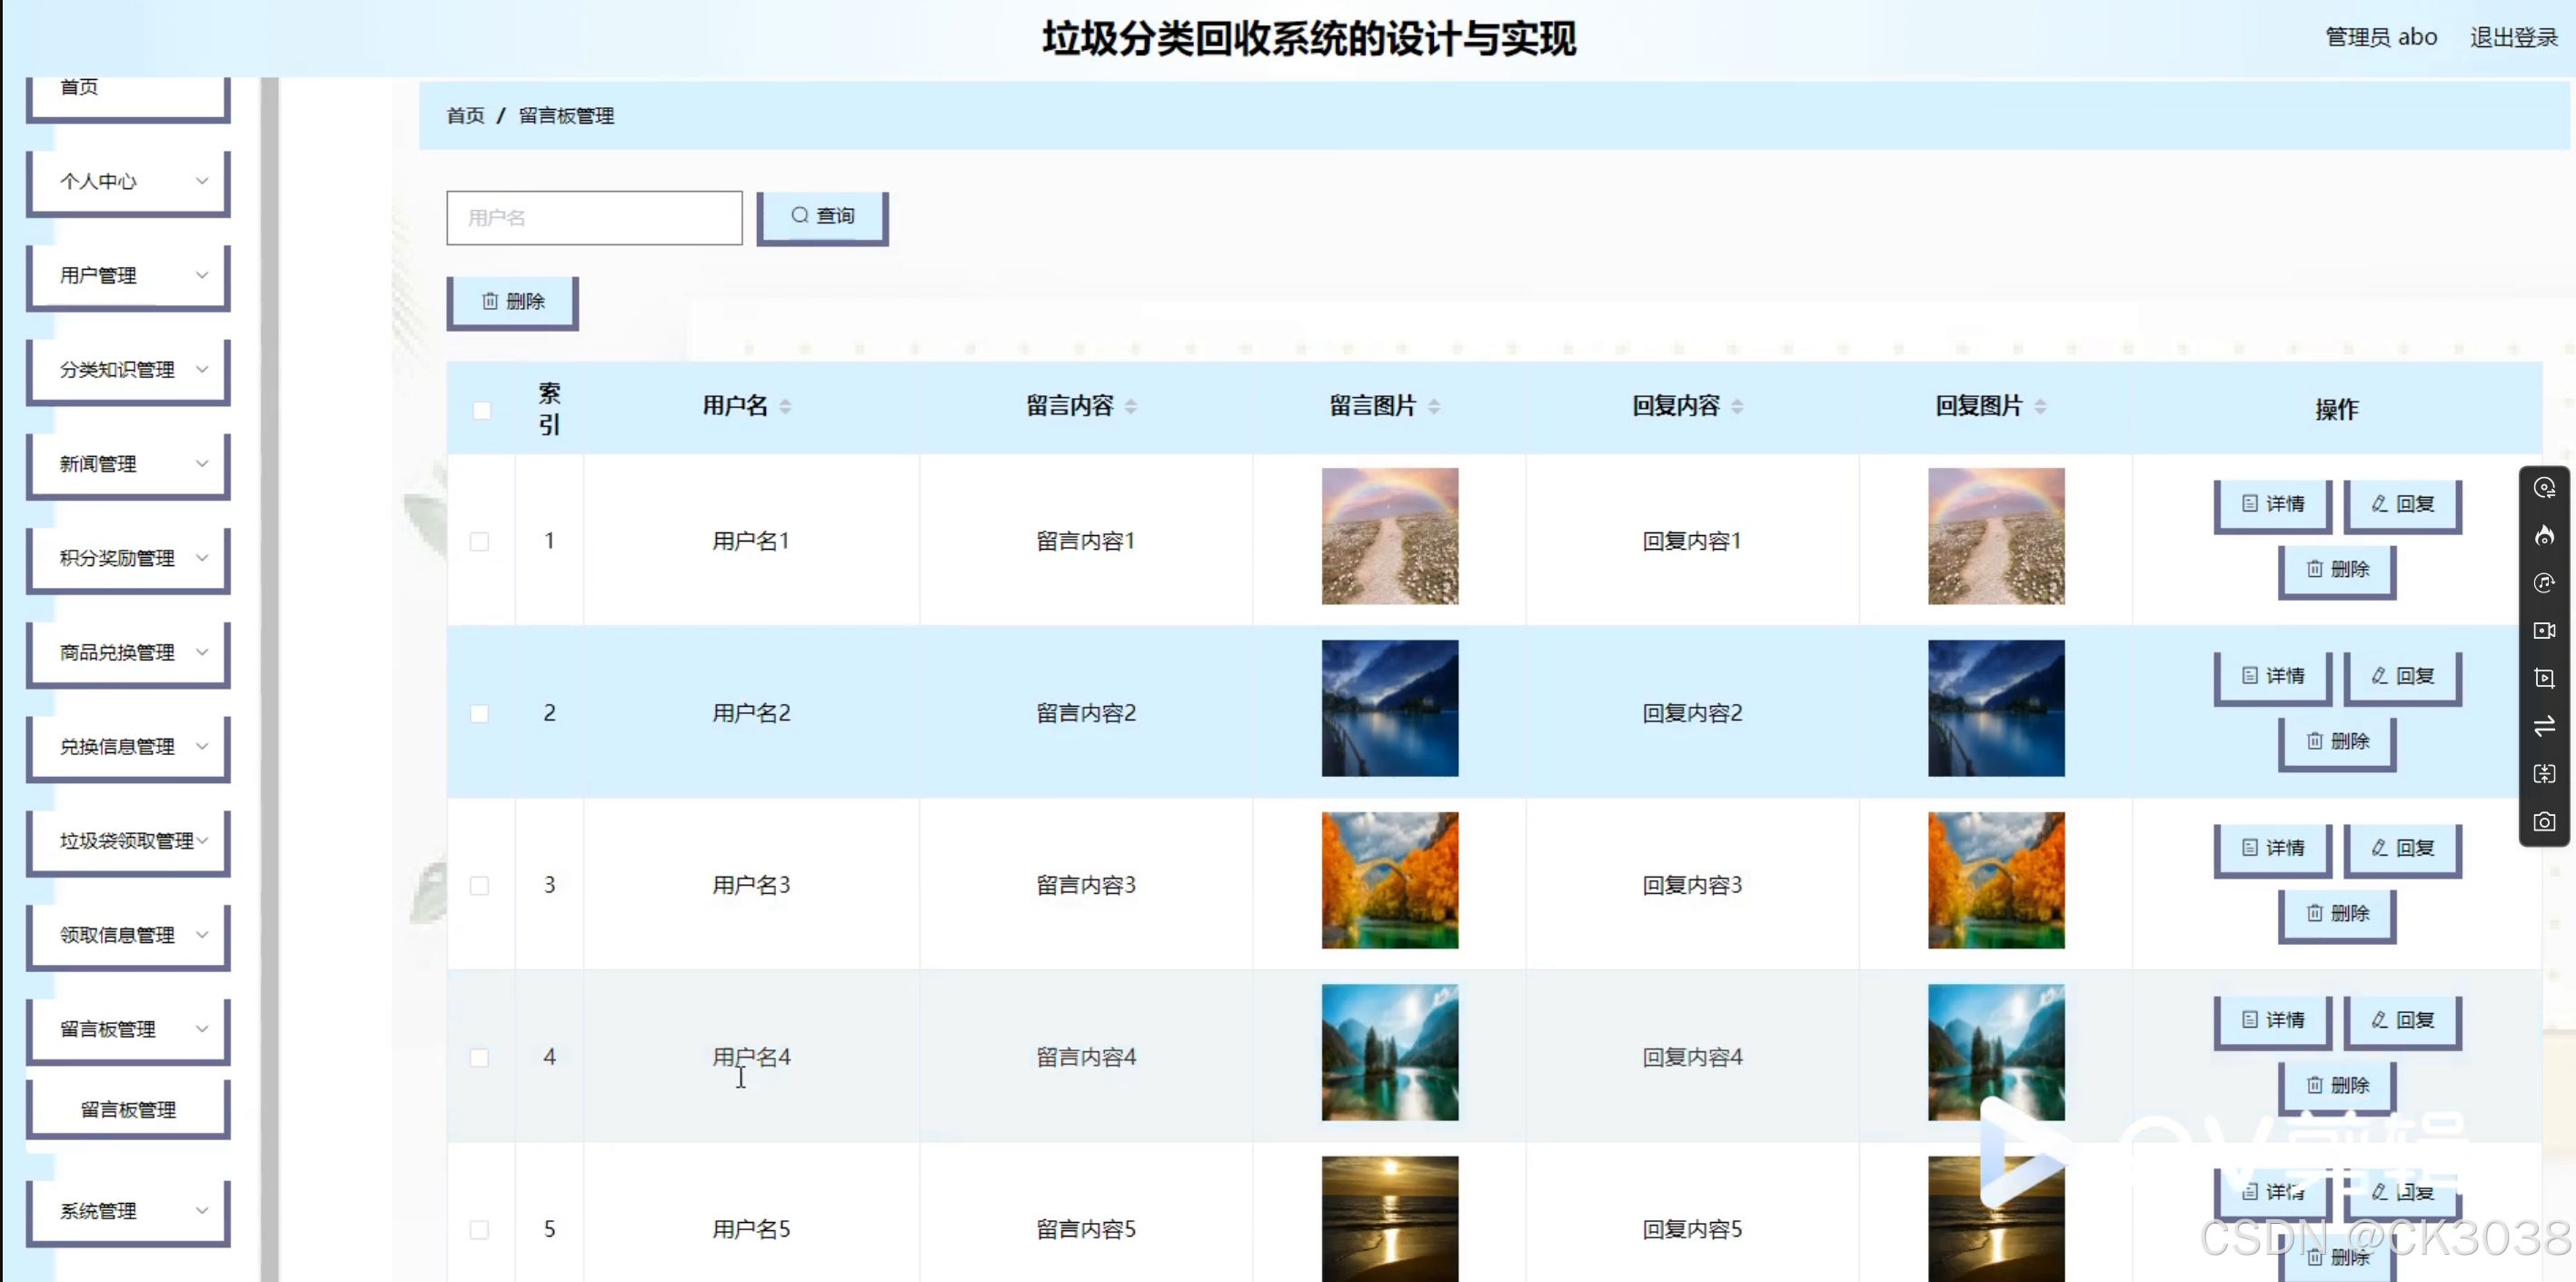Open the 留言板管理 submenu item
Screen dimensions: 2576x1282
pyautogui.click(x=129, y=1109)
